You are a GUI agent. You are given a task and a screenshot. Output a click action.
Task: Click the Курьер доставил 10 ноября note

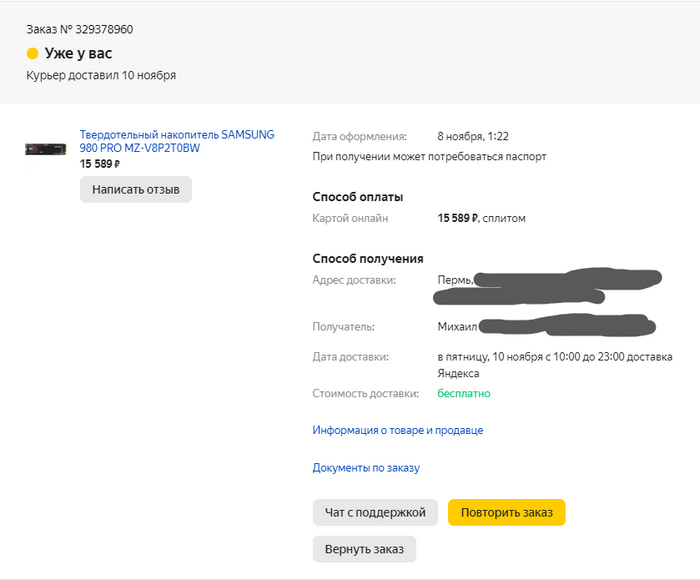[101, 75]
